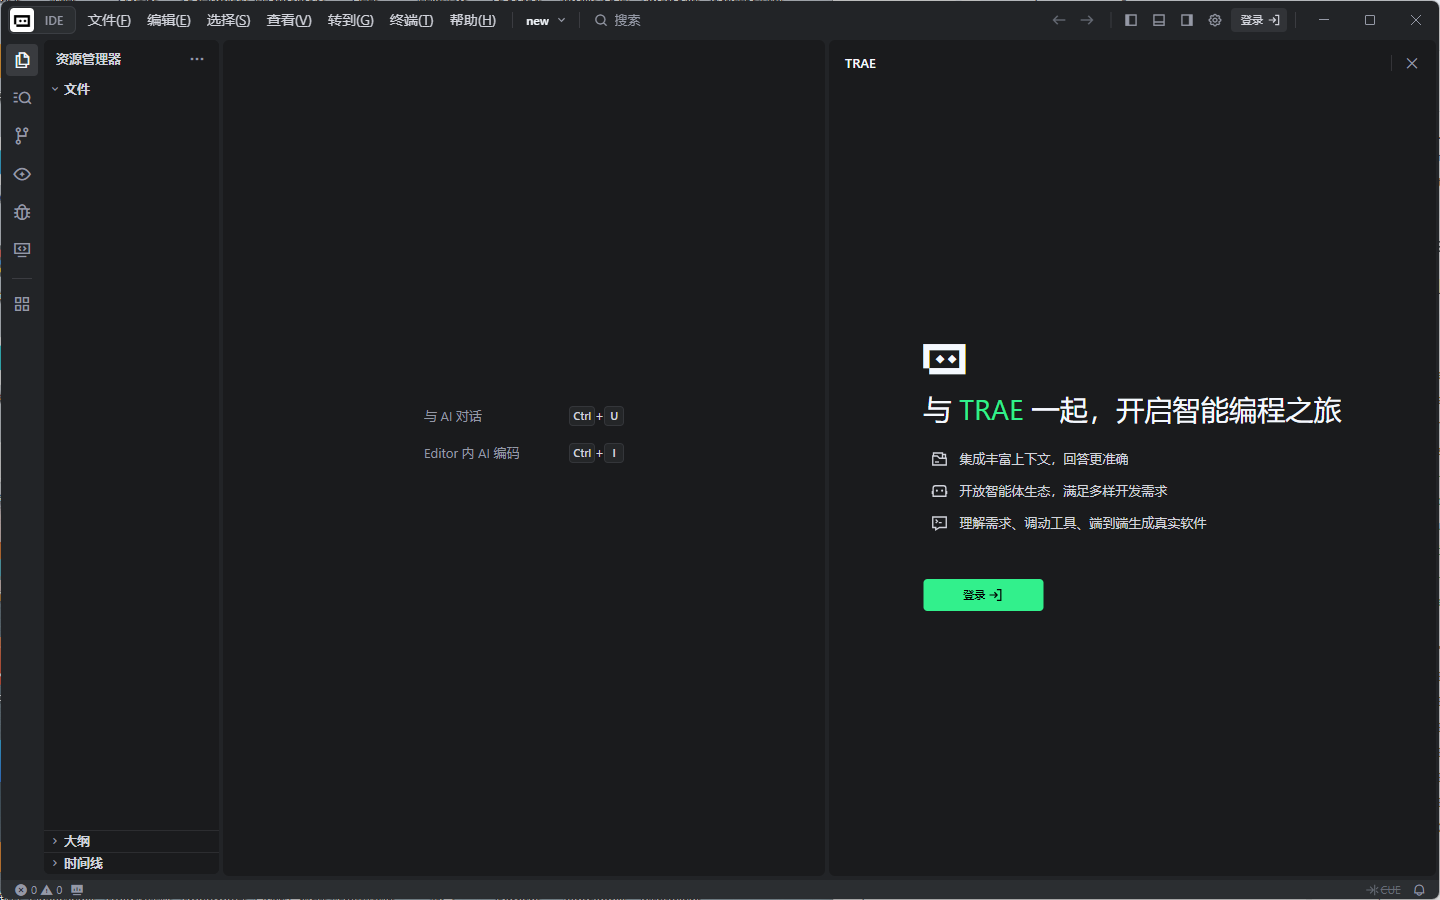
Task: Open settings with the gear icon
Action: coord(1215,20)
